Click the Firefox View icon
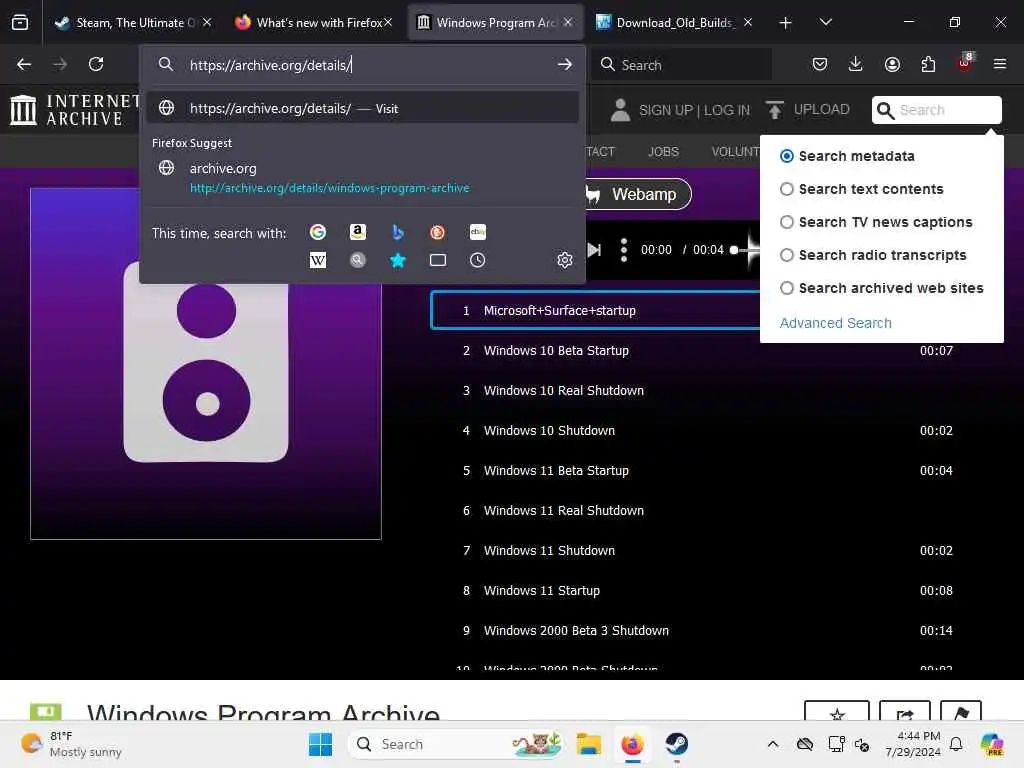 (20, 22)
